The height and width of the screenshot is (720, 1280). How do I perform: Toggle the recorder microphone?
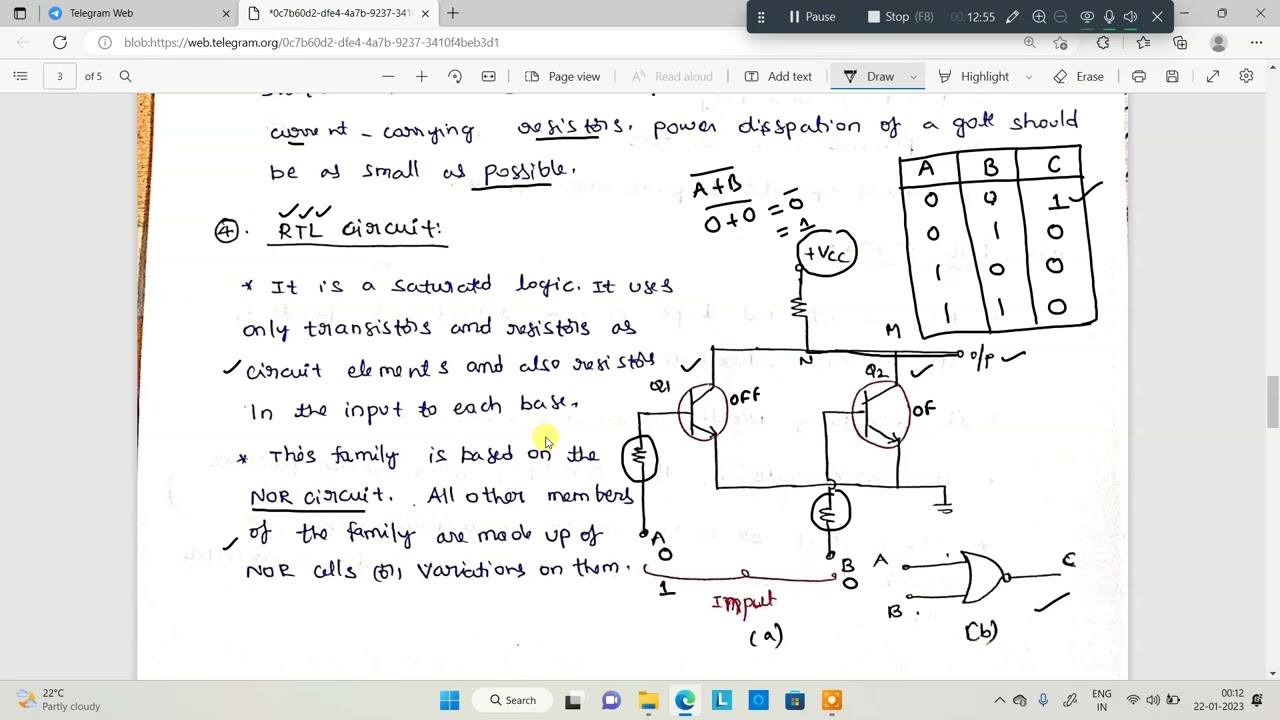point(1109,16)
